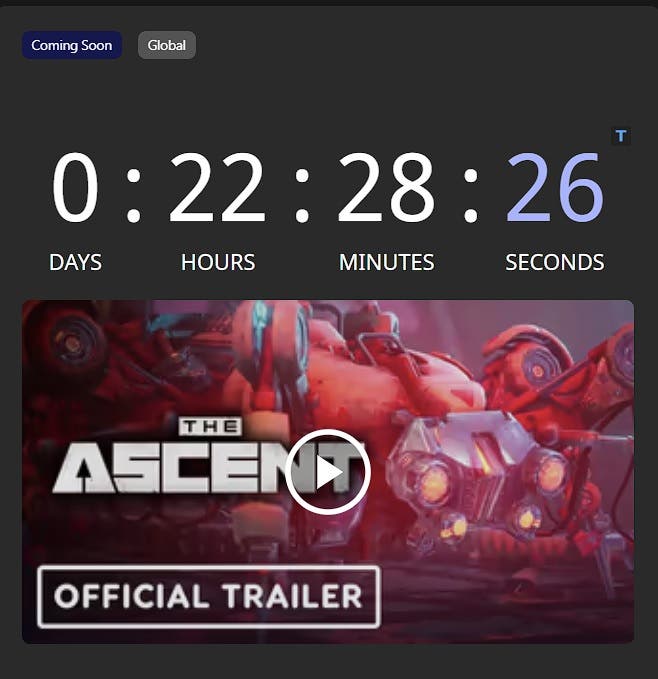Click the HOURS label

click(218, 262)
